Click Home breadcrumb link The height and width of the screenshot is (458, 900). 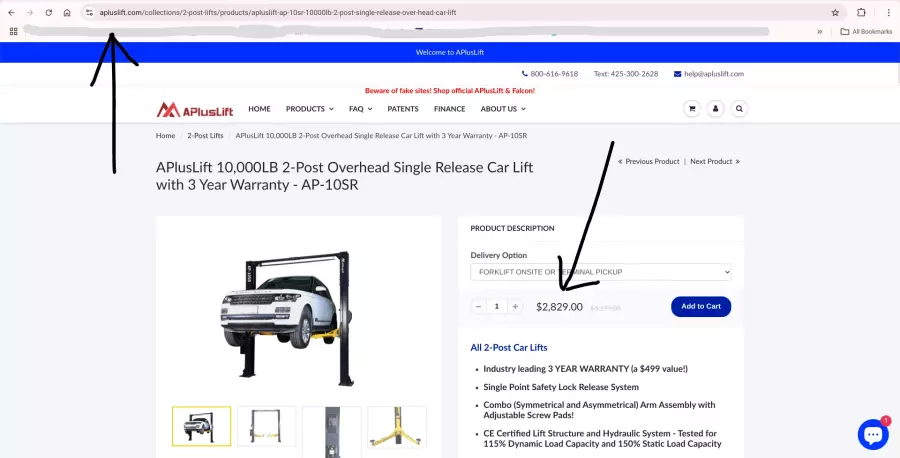point(165,135)
